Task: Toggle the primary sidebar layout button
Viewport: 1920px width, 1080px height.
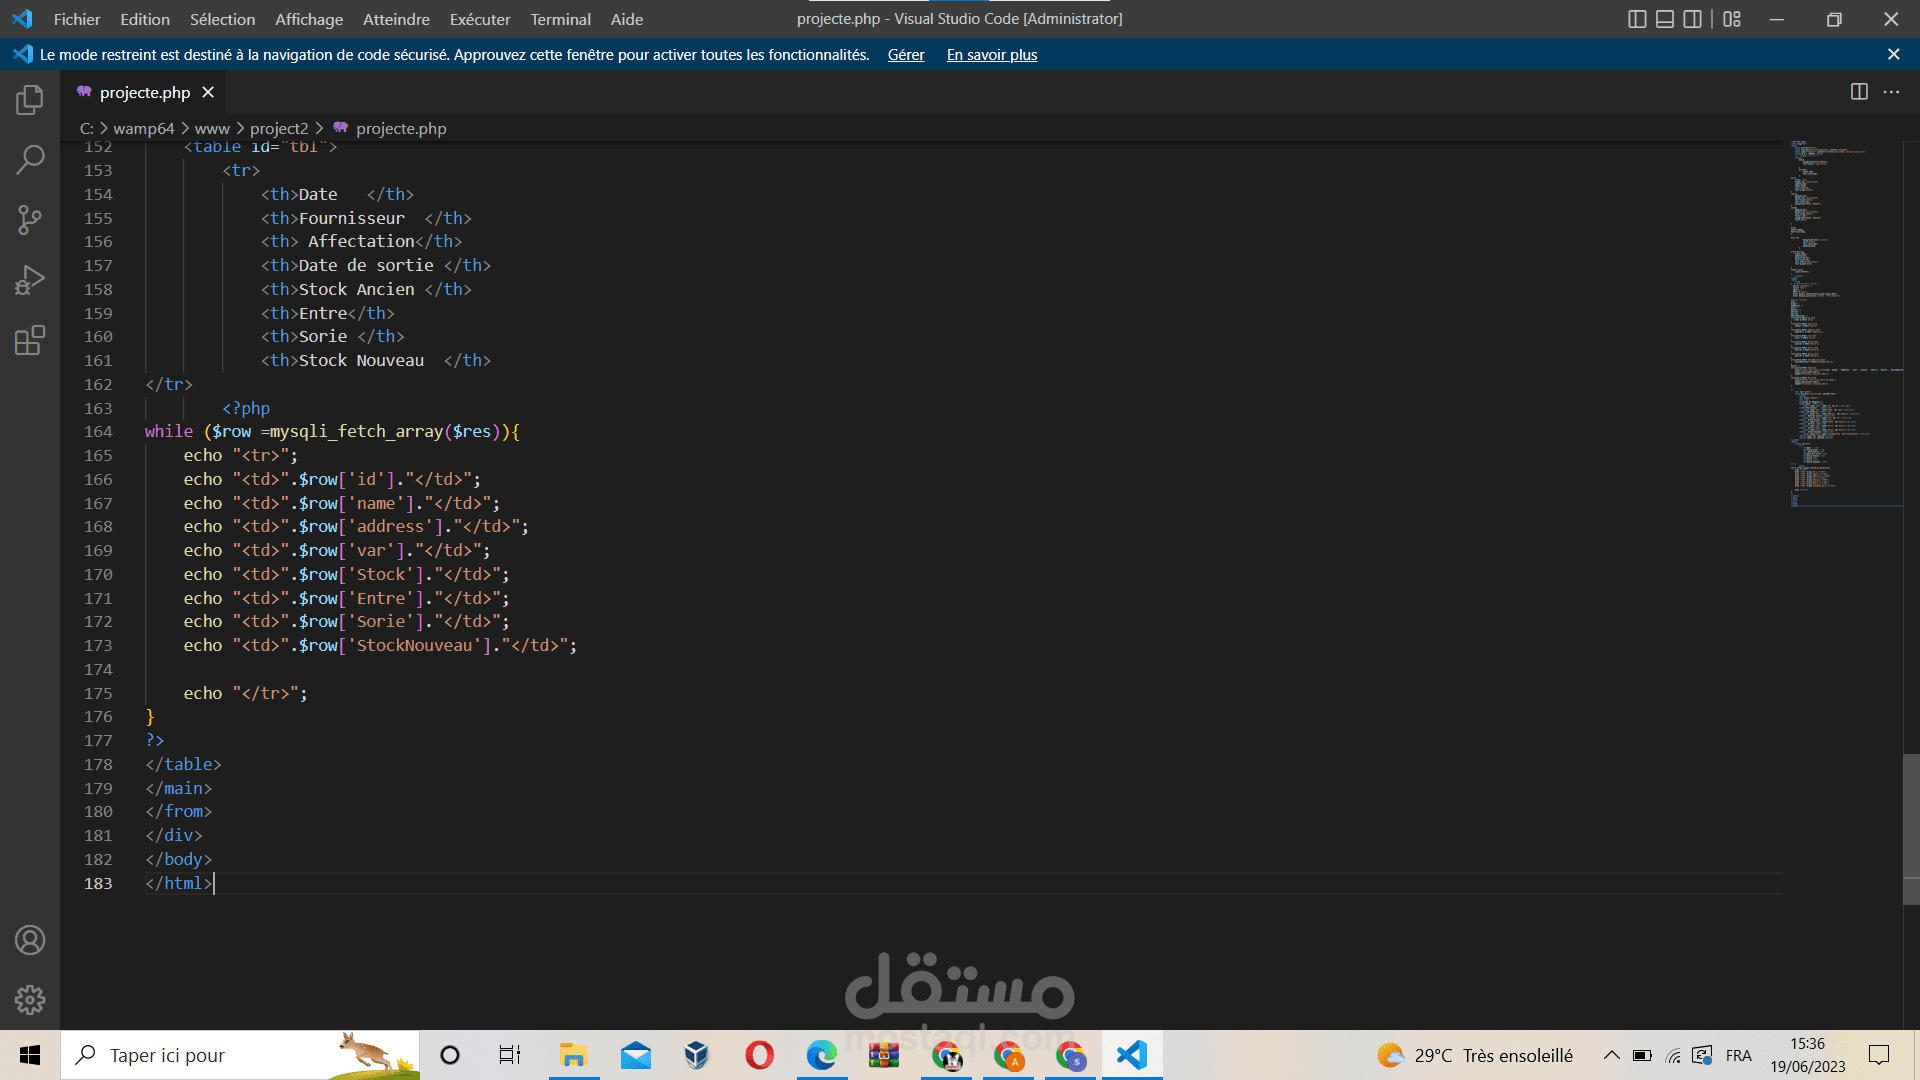Action: [1637, 19]
